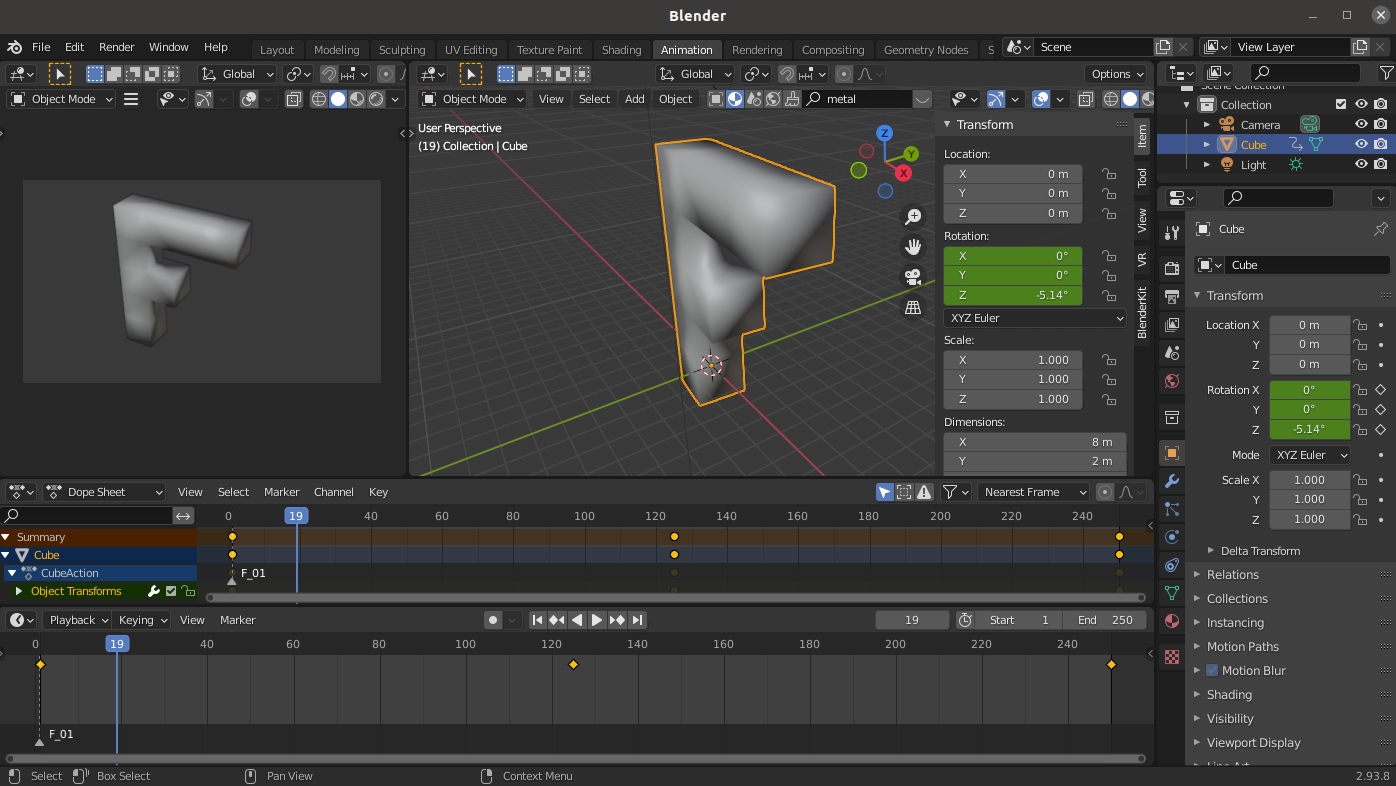
Task: Switch to the Modeling workspace tab
Action: (x=336, y=50)
